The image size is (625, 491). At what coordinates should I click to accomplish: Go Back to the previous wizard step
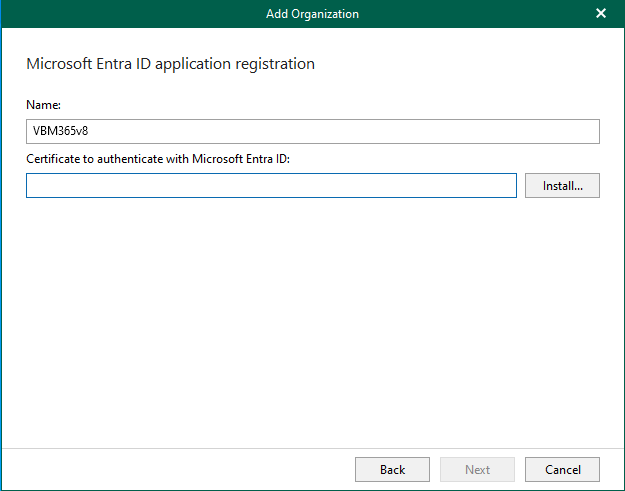[392, 469]
